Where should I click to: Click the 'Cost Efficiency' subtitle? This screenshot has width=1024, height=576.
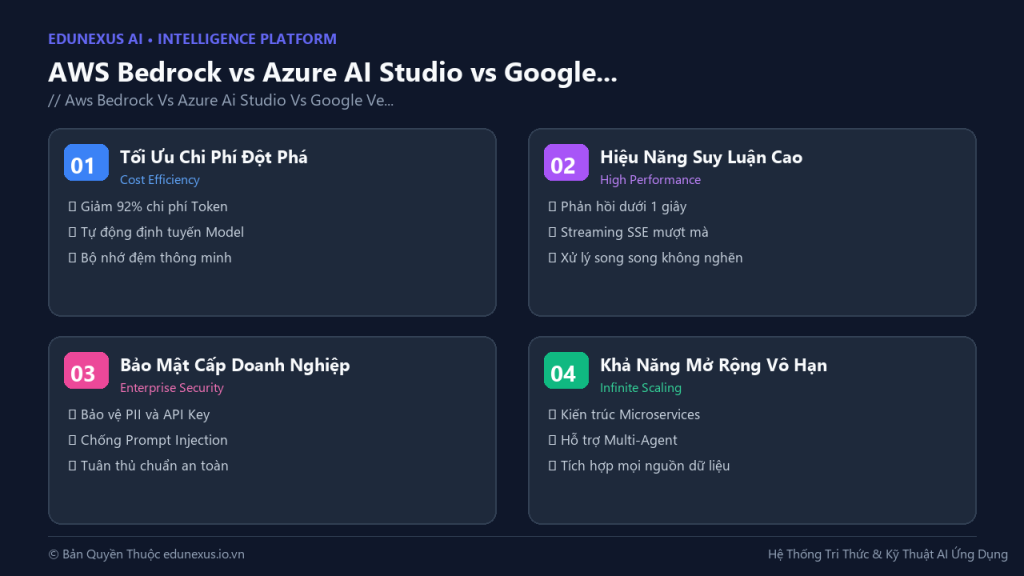pyautogui.click(x=159, y=180)
